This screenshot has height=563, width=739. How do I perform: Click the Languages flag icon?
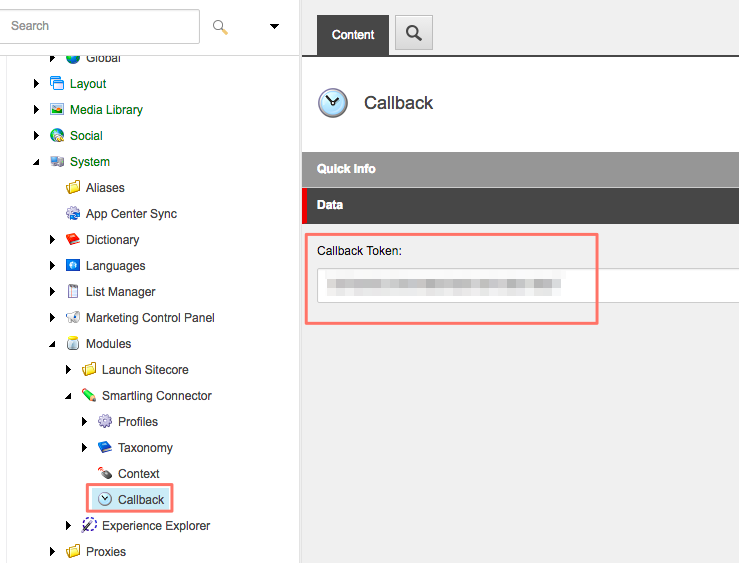tap(73, 266)
